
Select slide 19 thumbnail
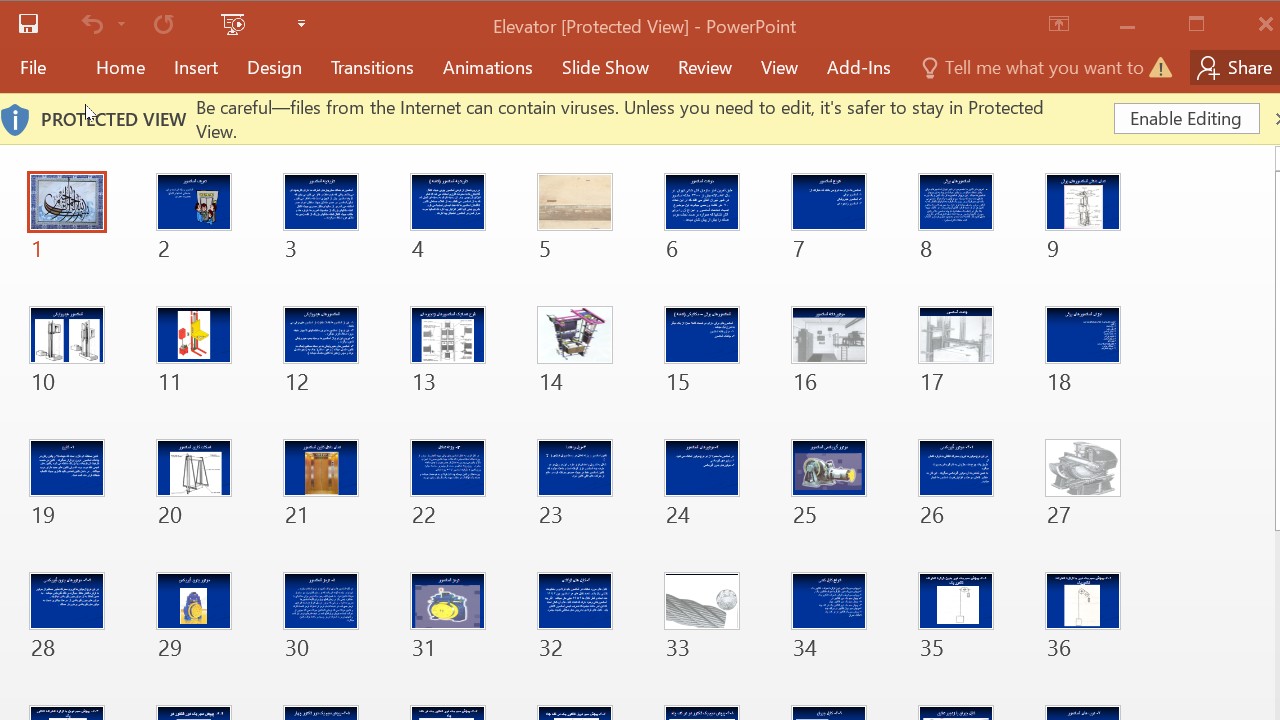point(67,468)
